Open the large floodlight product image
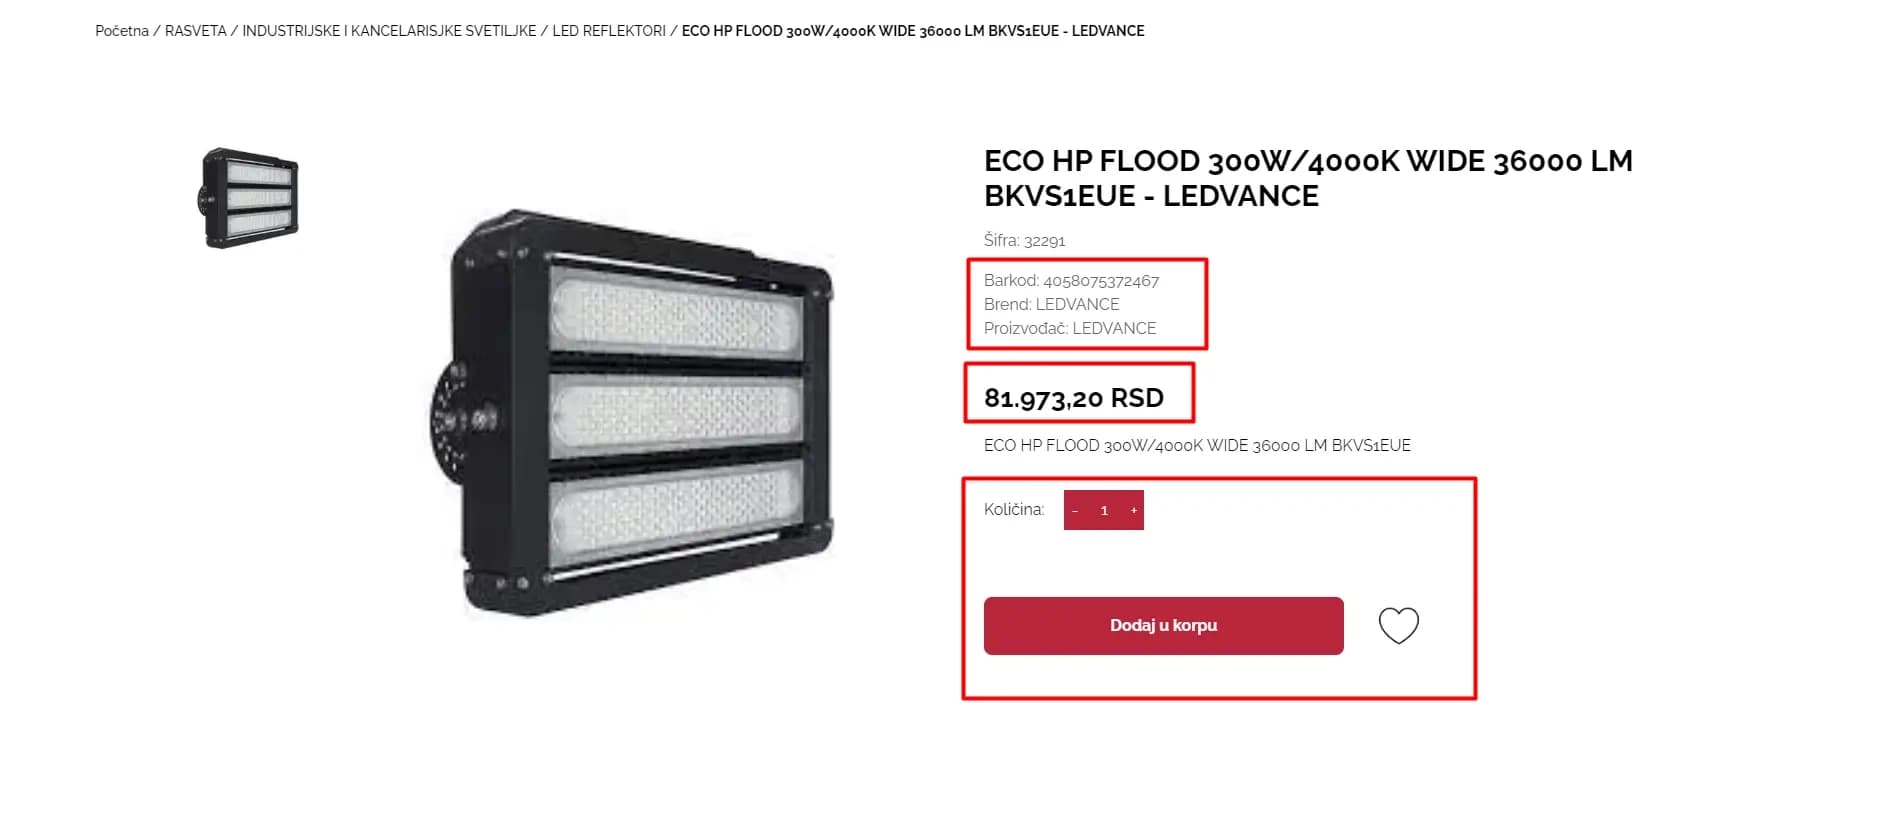1900x831 pixels. tap(632, 413)
